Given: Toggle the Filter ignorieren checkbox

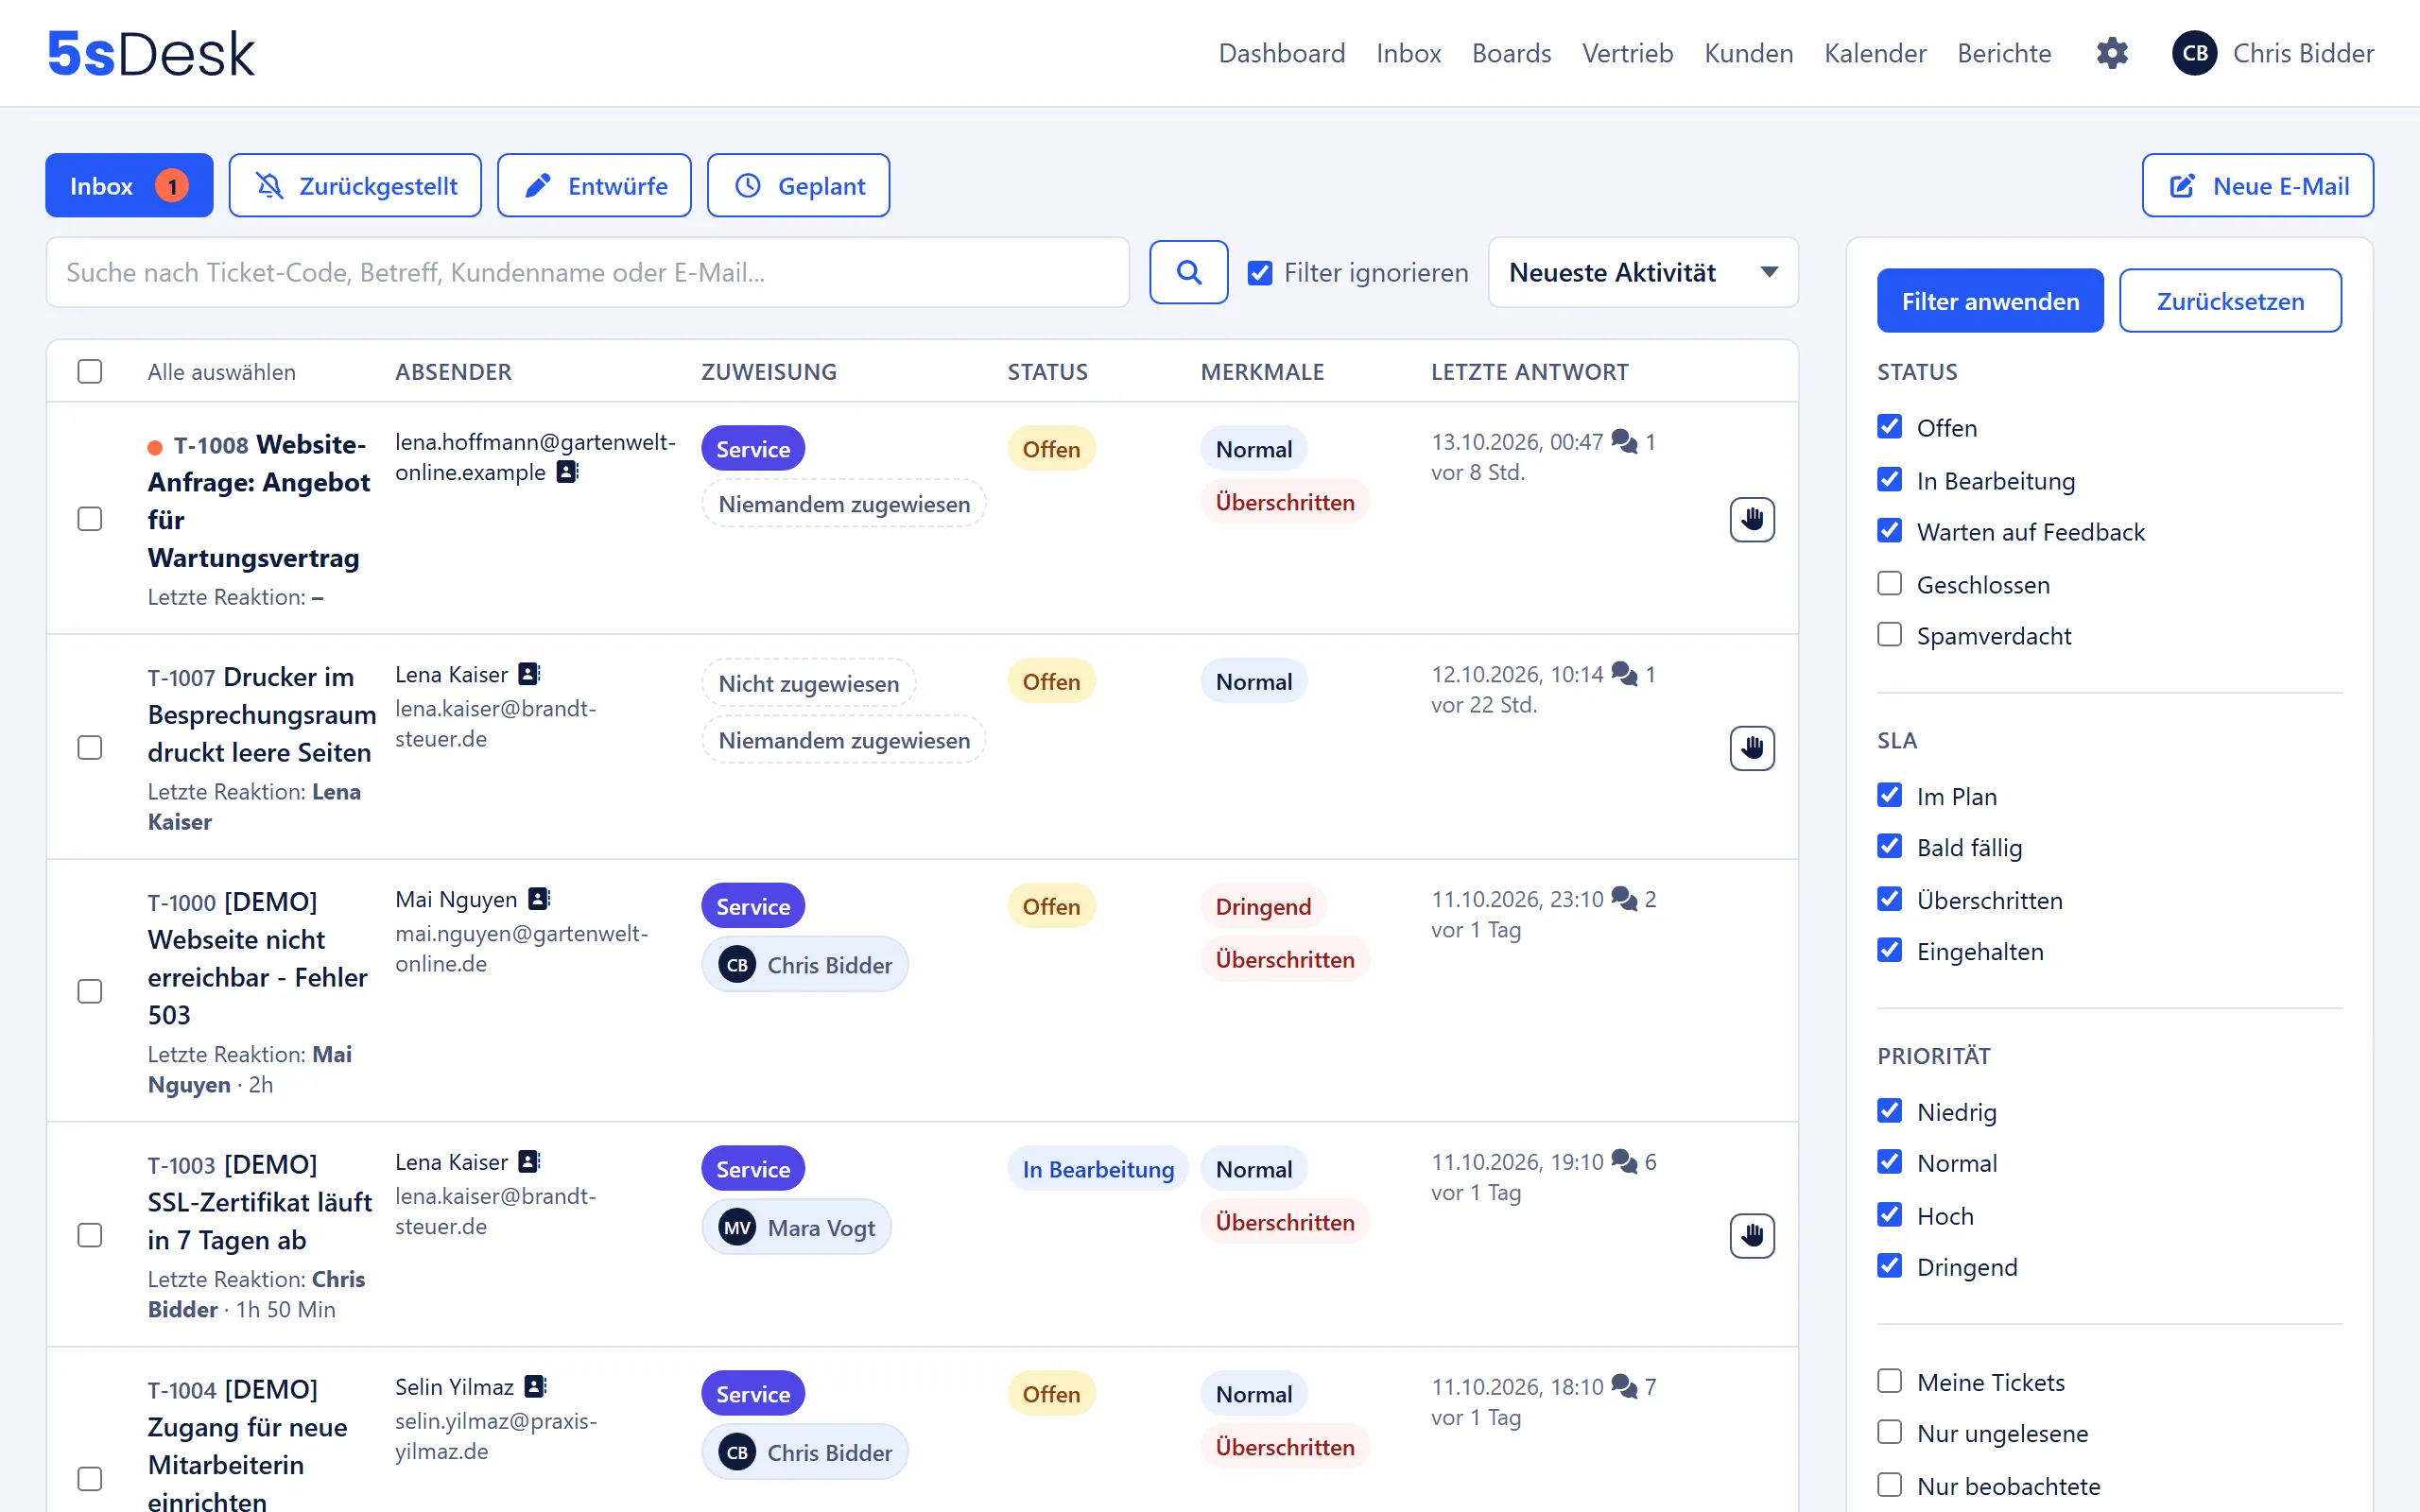Looking at the screenshot, I should click(1260, 272).
